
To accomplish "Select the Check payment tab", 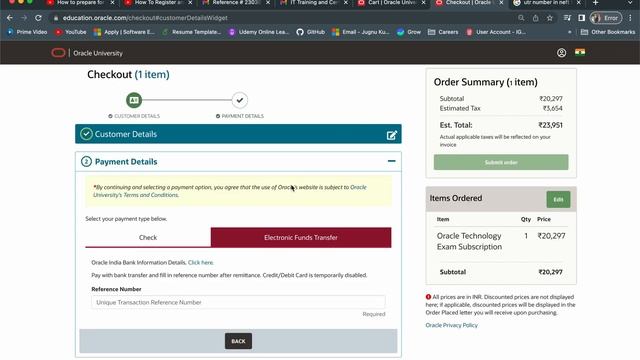I will [148, 238].
